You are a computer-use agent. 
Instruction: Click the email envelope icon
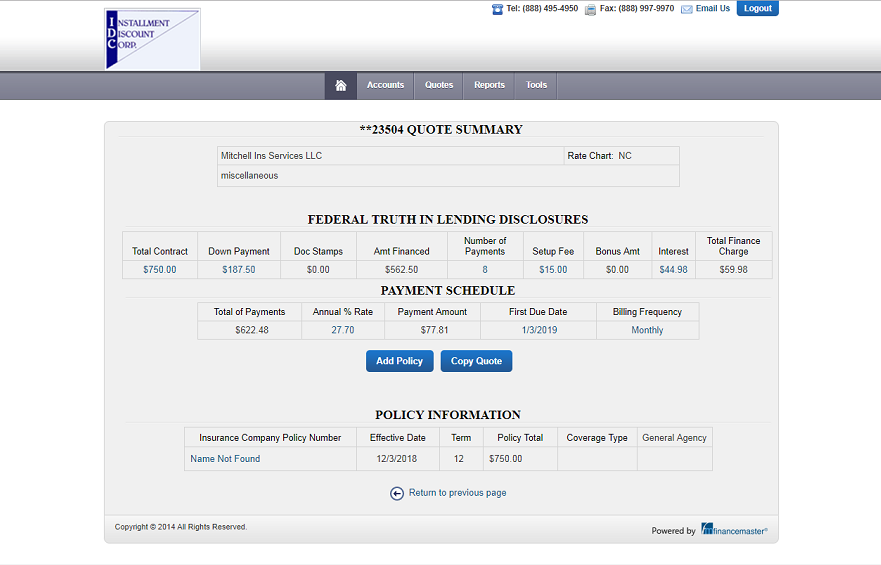coord(686,9)
